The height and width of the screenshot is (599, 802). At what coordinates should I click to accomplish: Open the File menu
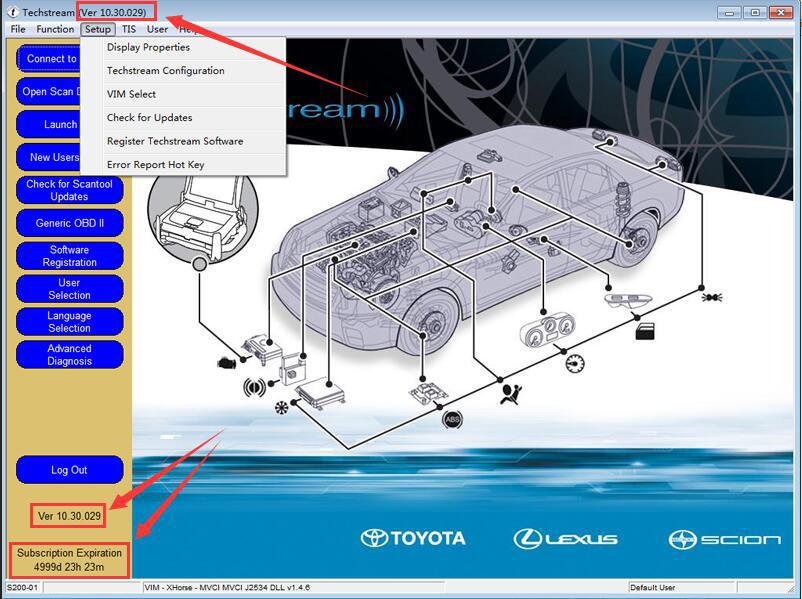pos(18,29)
